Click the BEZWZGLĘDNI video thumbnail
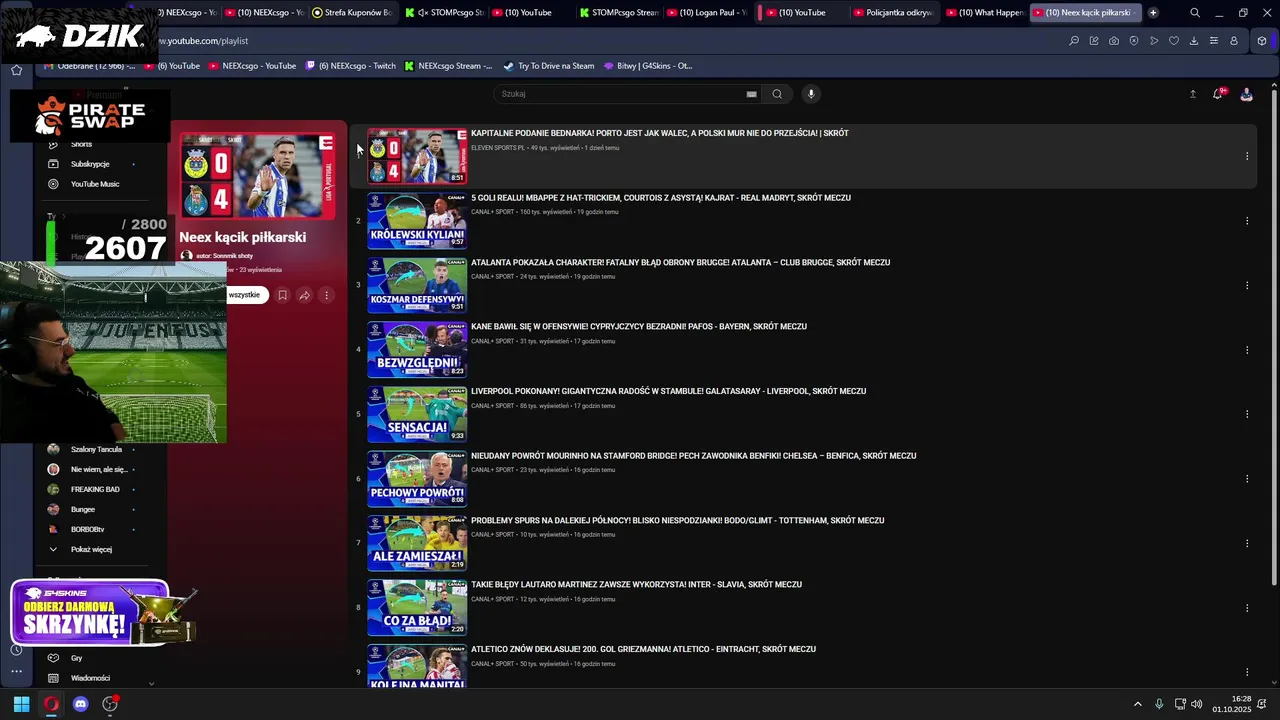1280x720 pixels. click(x=417, y=350)
